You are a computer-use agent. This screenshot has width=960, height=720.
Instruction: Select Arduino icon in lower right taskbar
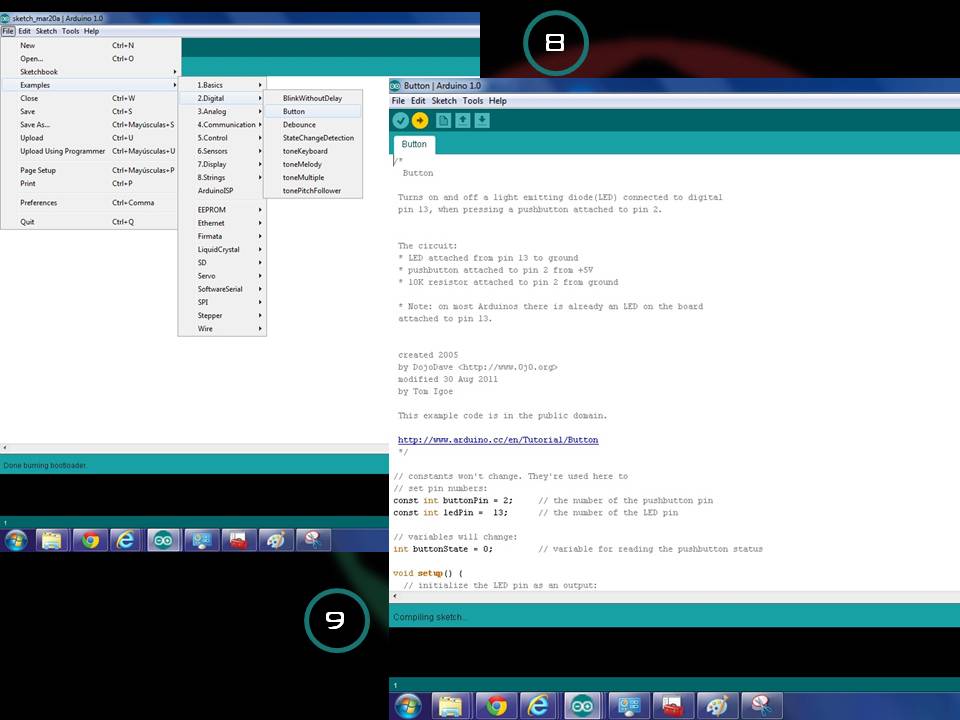[582, 706]
